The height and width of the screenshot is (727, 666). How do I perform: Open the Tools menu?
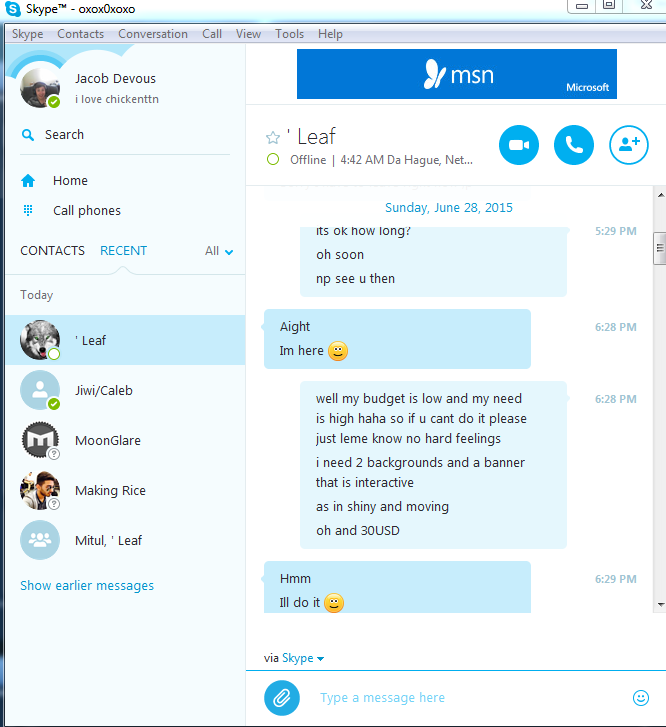(x=289, y=34)
